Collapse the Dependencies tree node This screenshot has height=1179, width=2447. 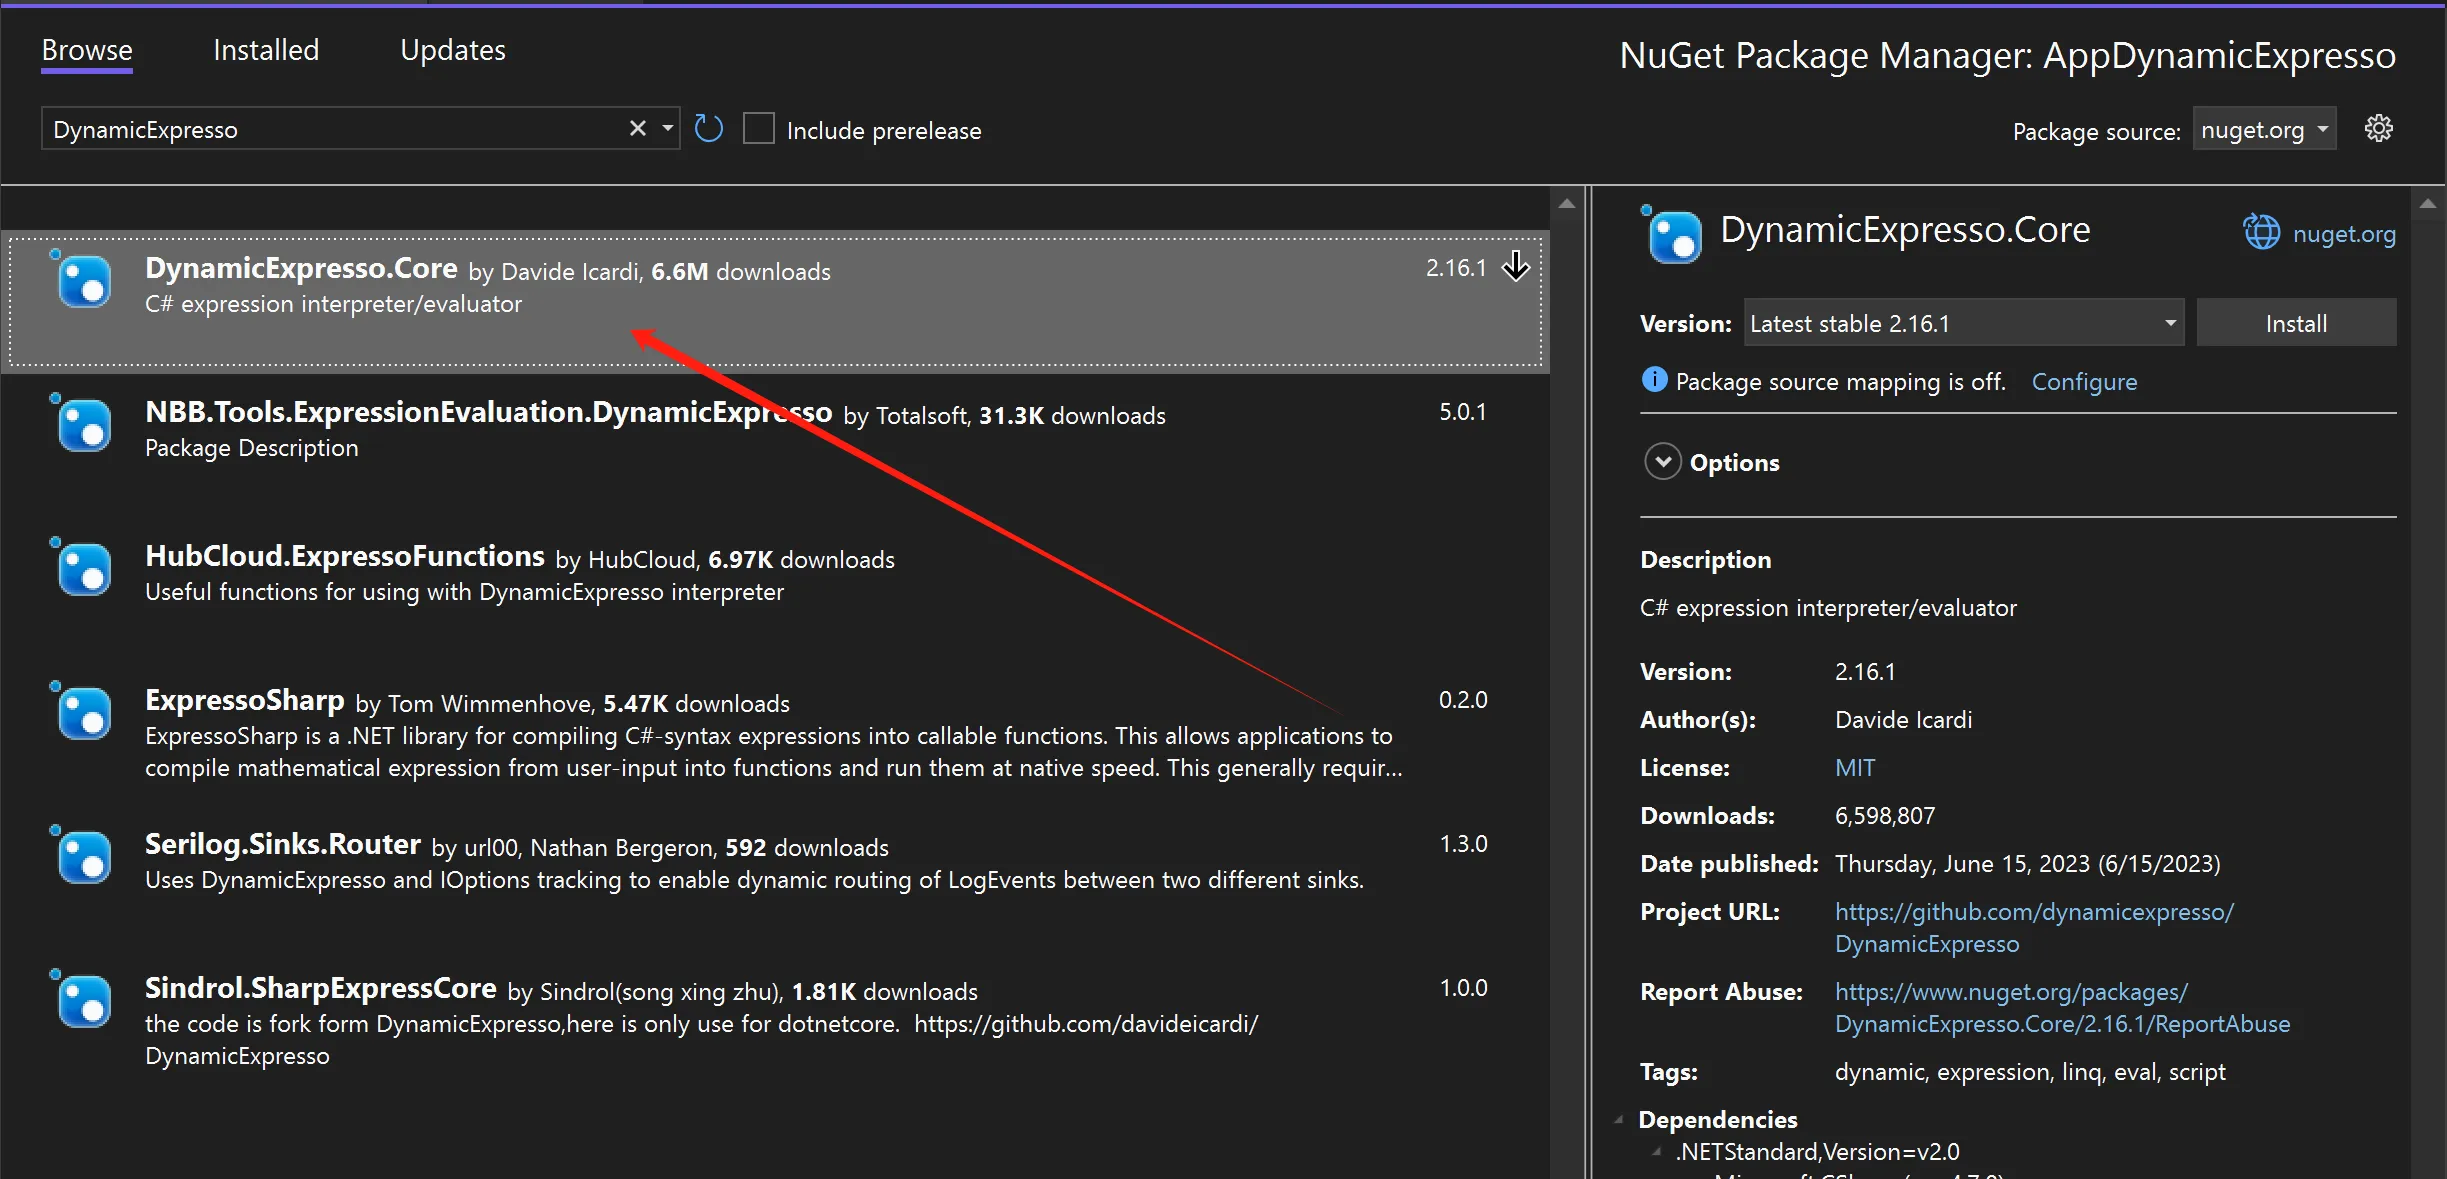tap(1619, 1120)
